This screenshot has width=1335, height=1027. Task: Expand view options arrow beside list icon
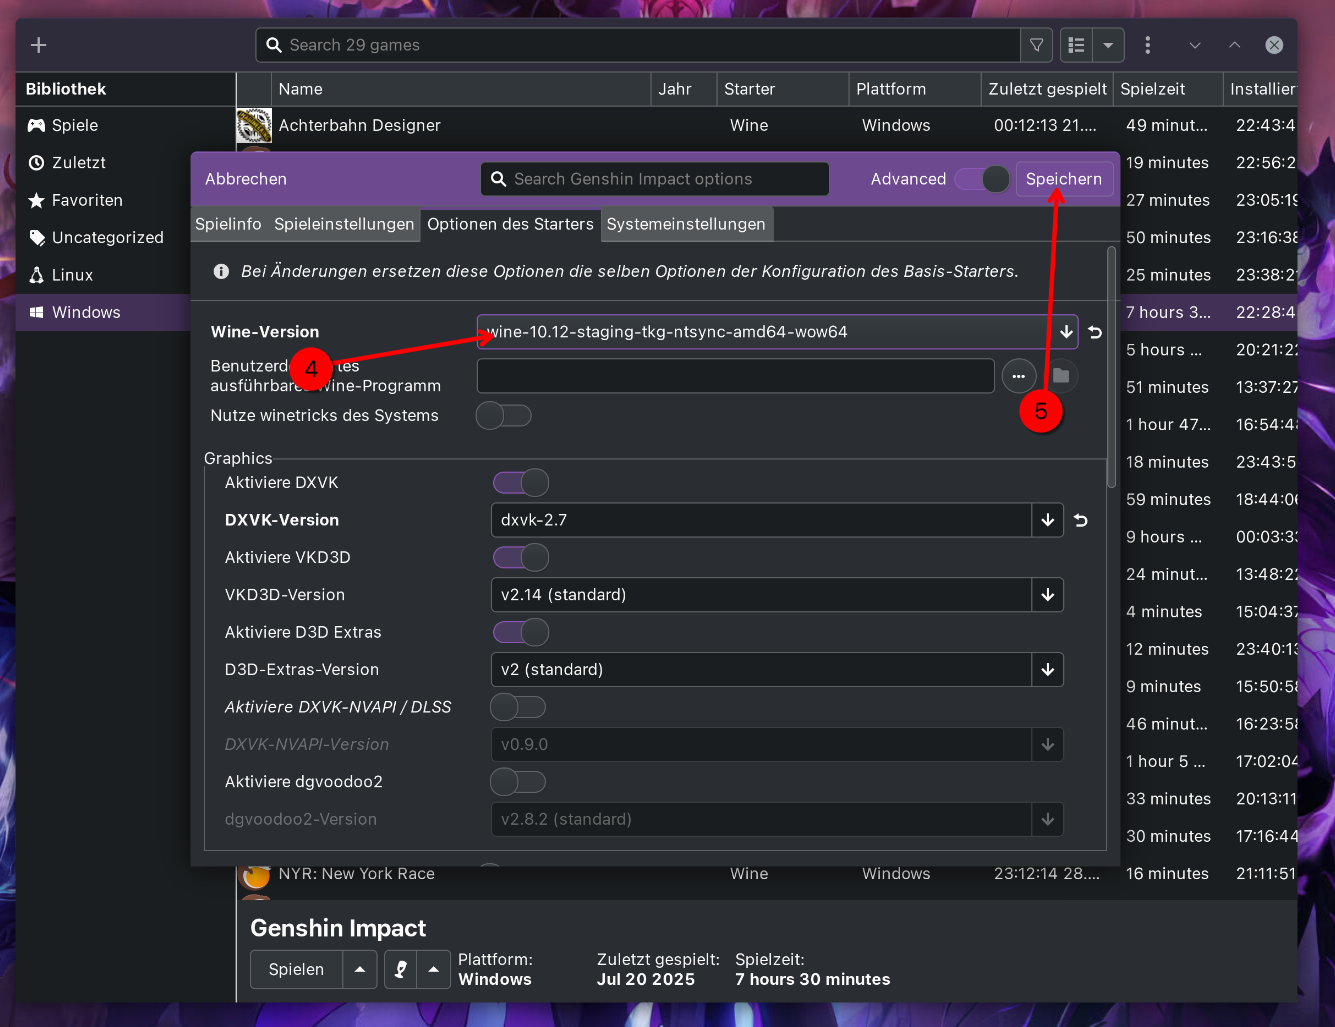pyautogui.click(x=1108, y=45)
